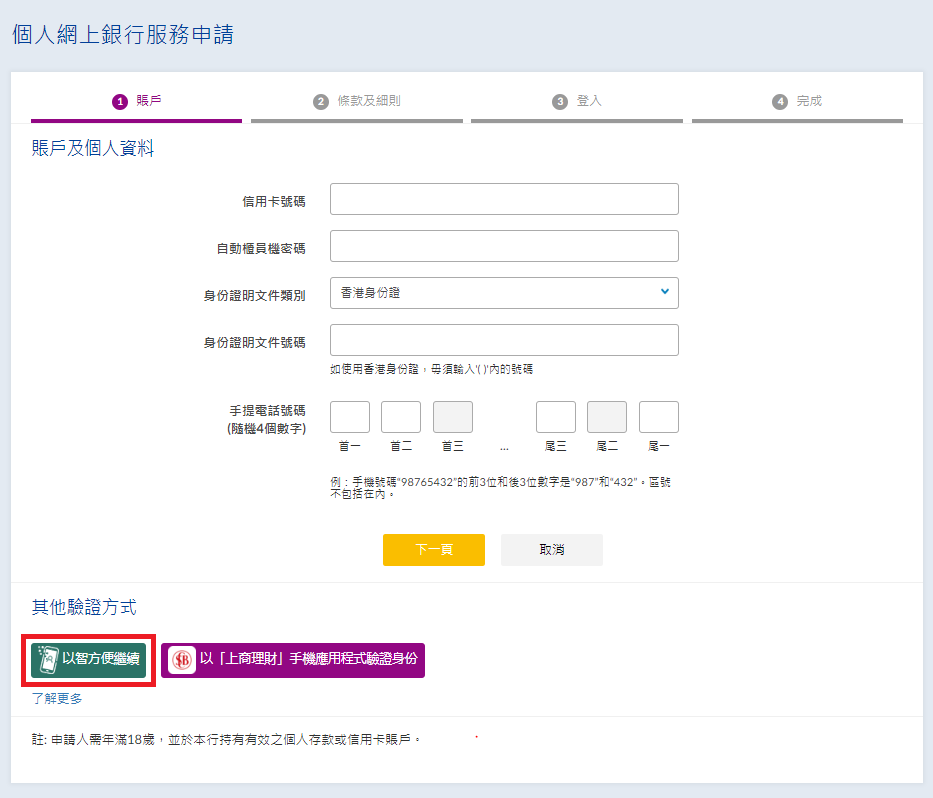Select the 條款及細則 step tab
933x798 pixels.
pyautogui.click(x=368, y=101)
